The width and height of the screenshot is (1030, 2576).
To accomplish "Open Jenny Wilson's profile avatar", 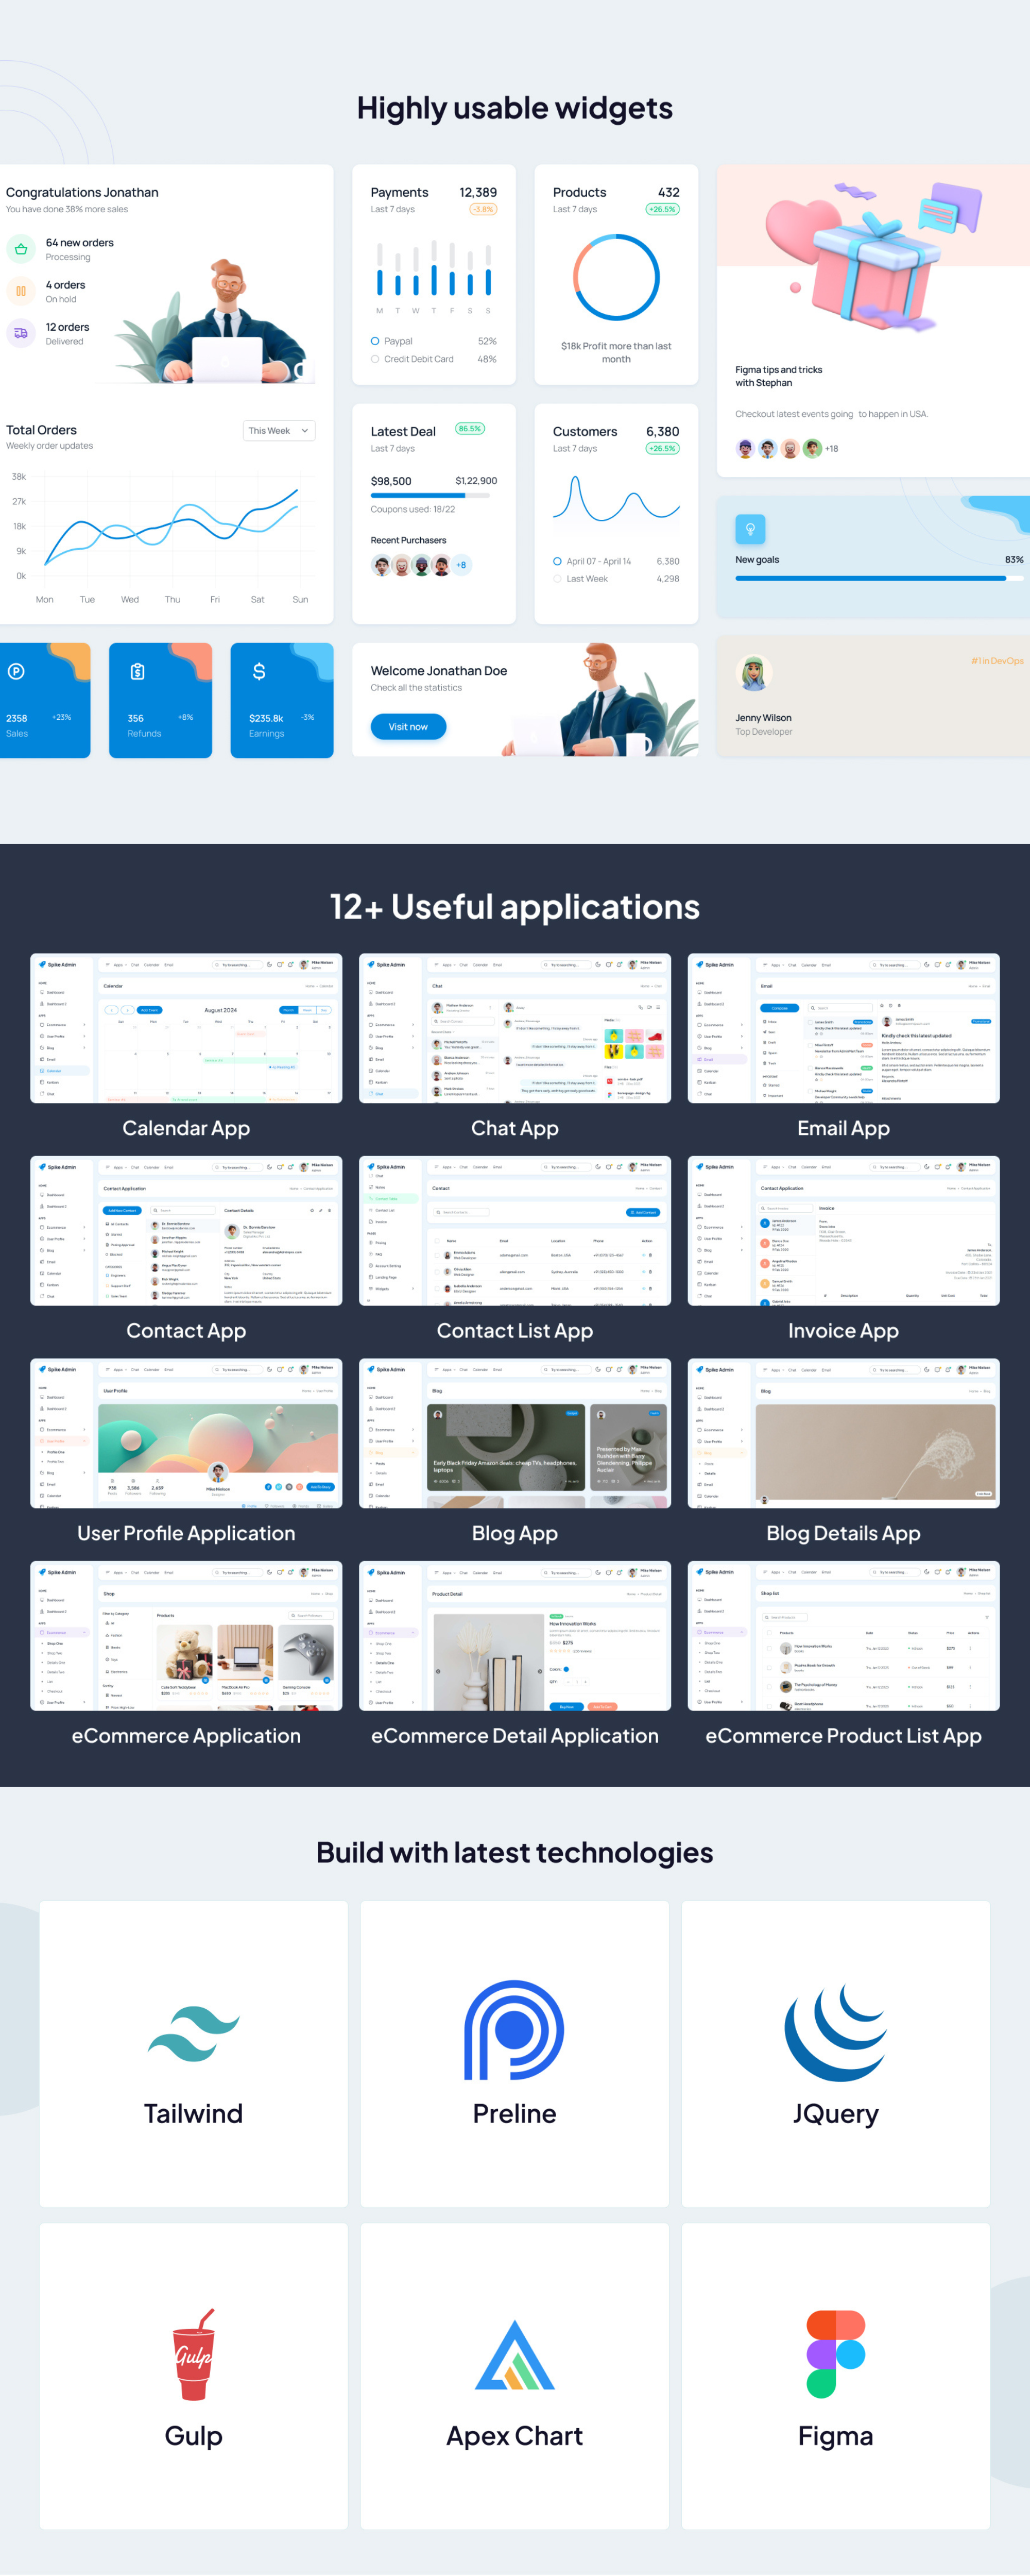I will [x=754, y=674].
